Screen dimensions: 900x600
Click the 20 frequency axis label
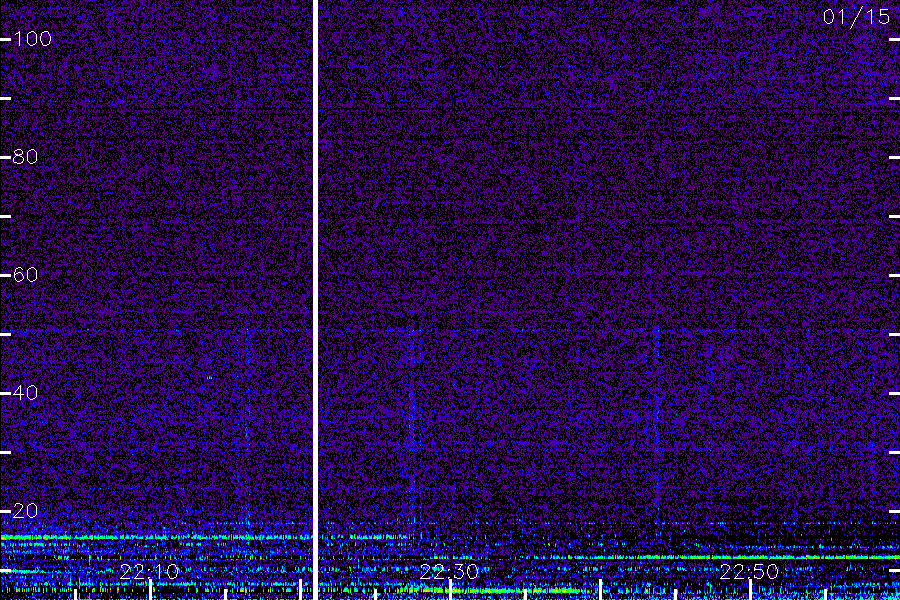click(25, 510)
